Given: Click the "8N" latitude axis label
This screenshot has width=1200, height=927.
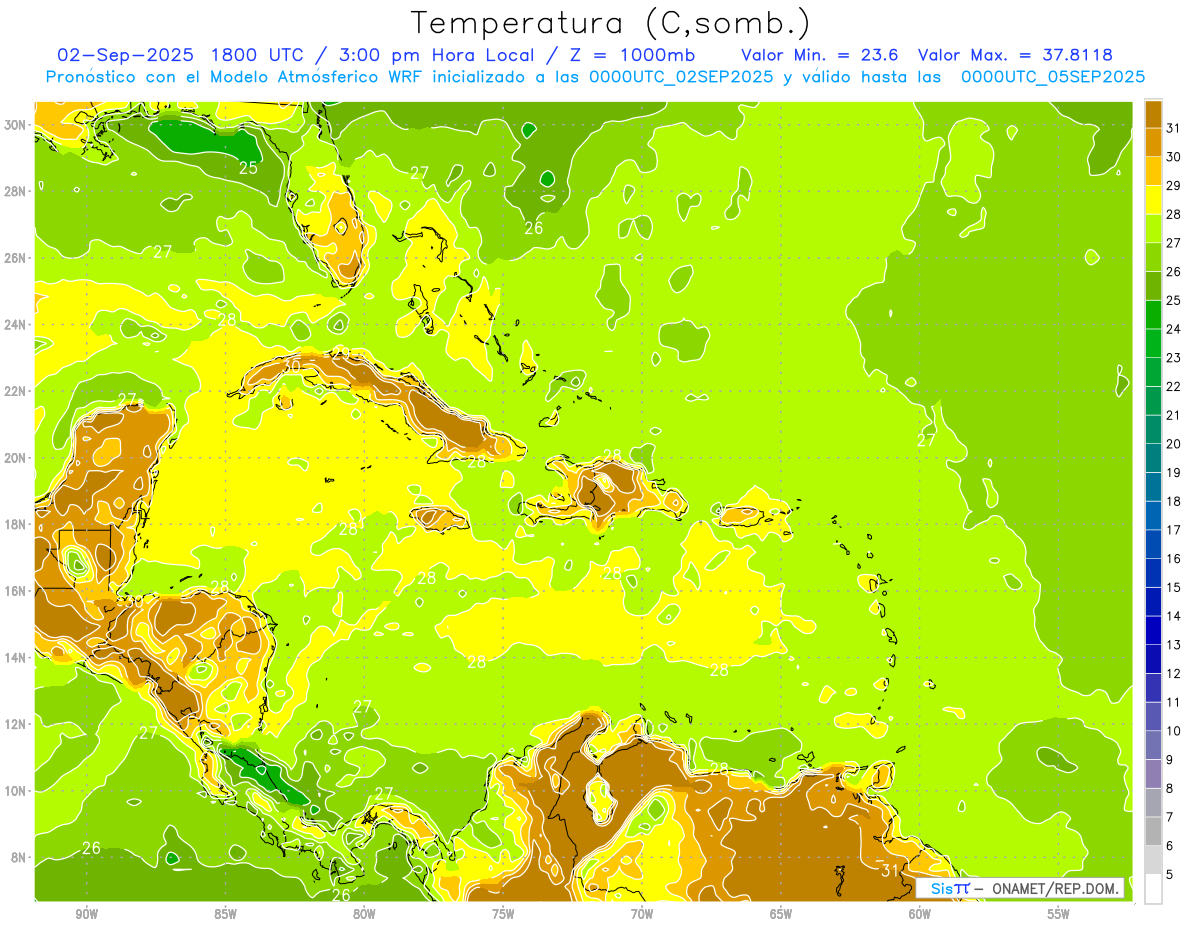Looking at the screenshot, I should coord(18,857).
